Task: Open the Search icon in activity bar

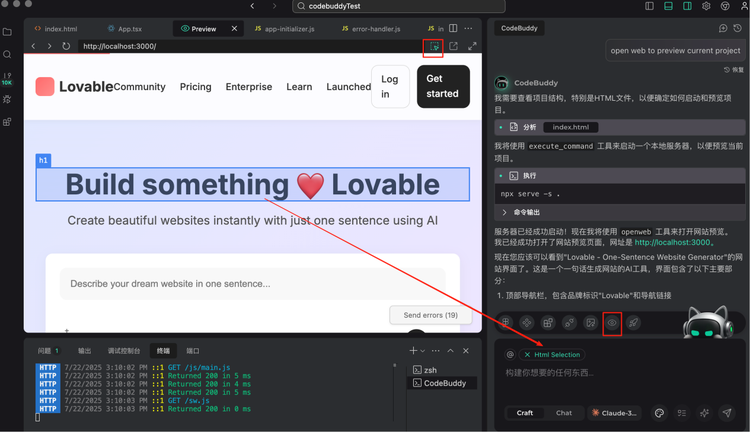Action: [x=7, y=54]
